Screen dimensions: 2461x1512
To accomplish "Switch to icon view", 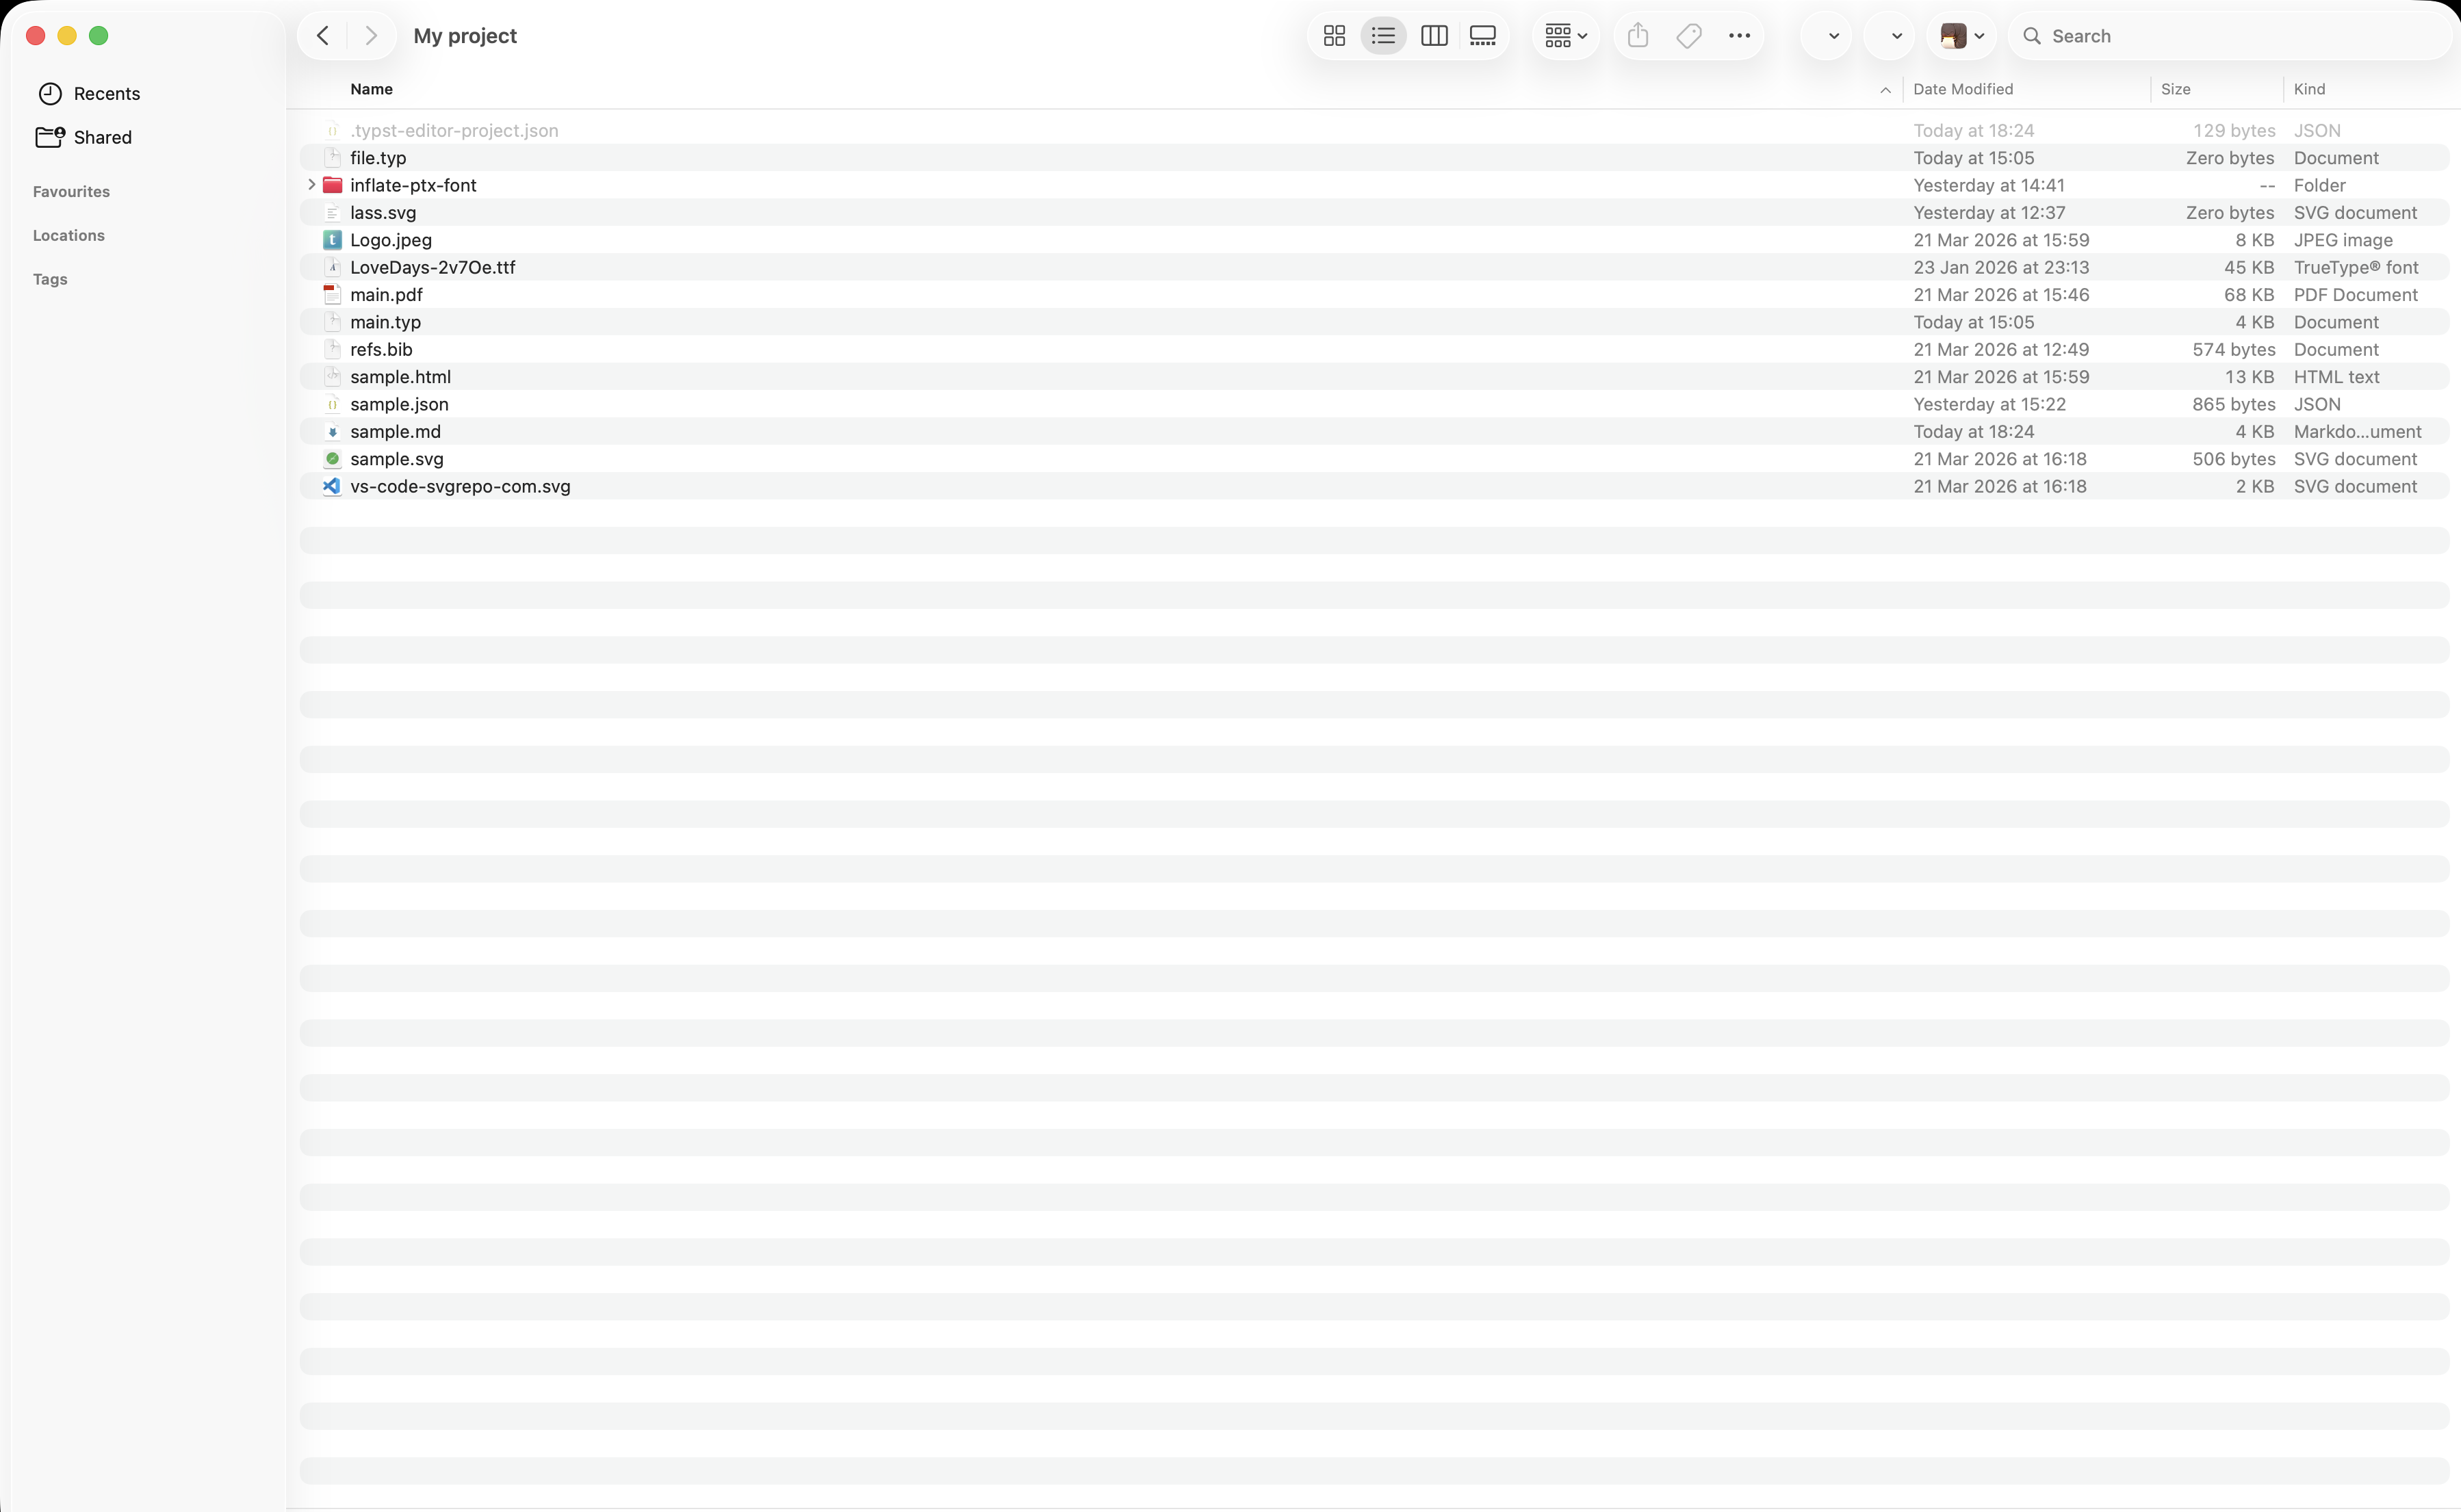I will [1333, 35].
